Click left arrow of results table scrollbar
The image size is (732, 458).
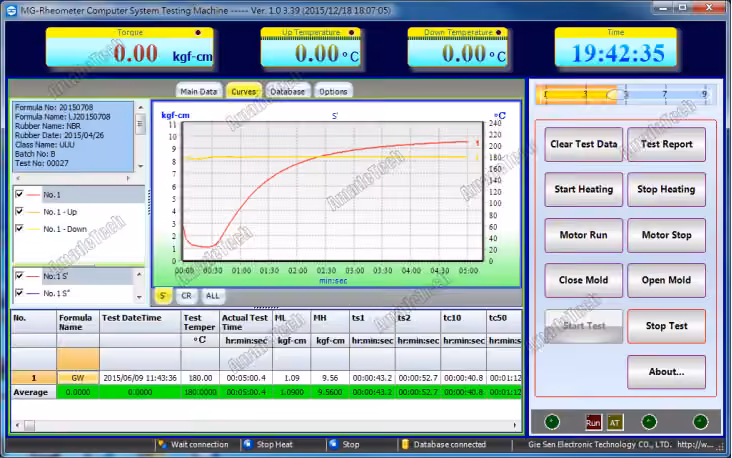coord(18,425)
